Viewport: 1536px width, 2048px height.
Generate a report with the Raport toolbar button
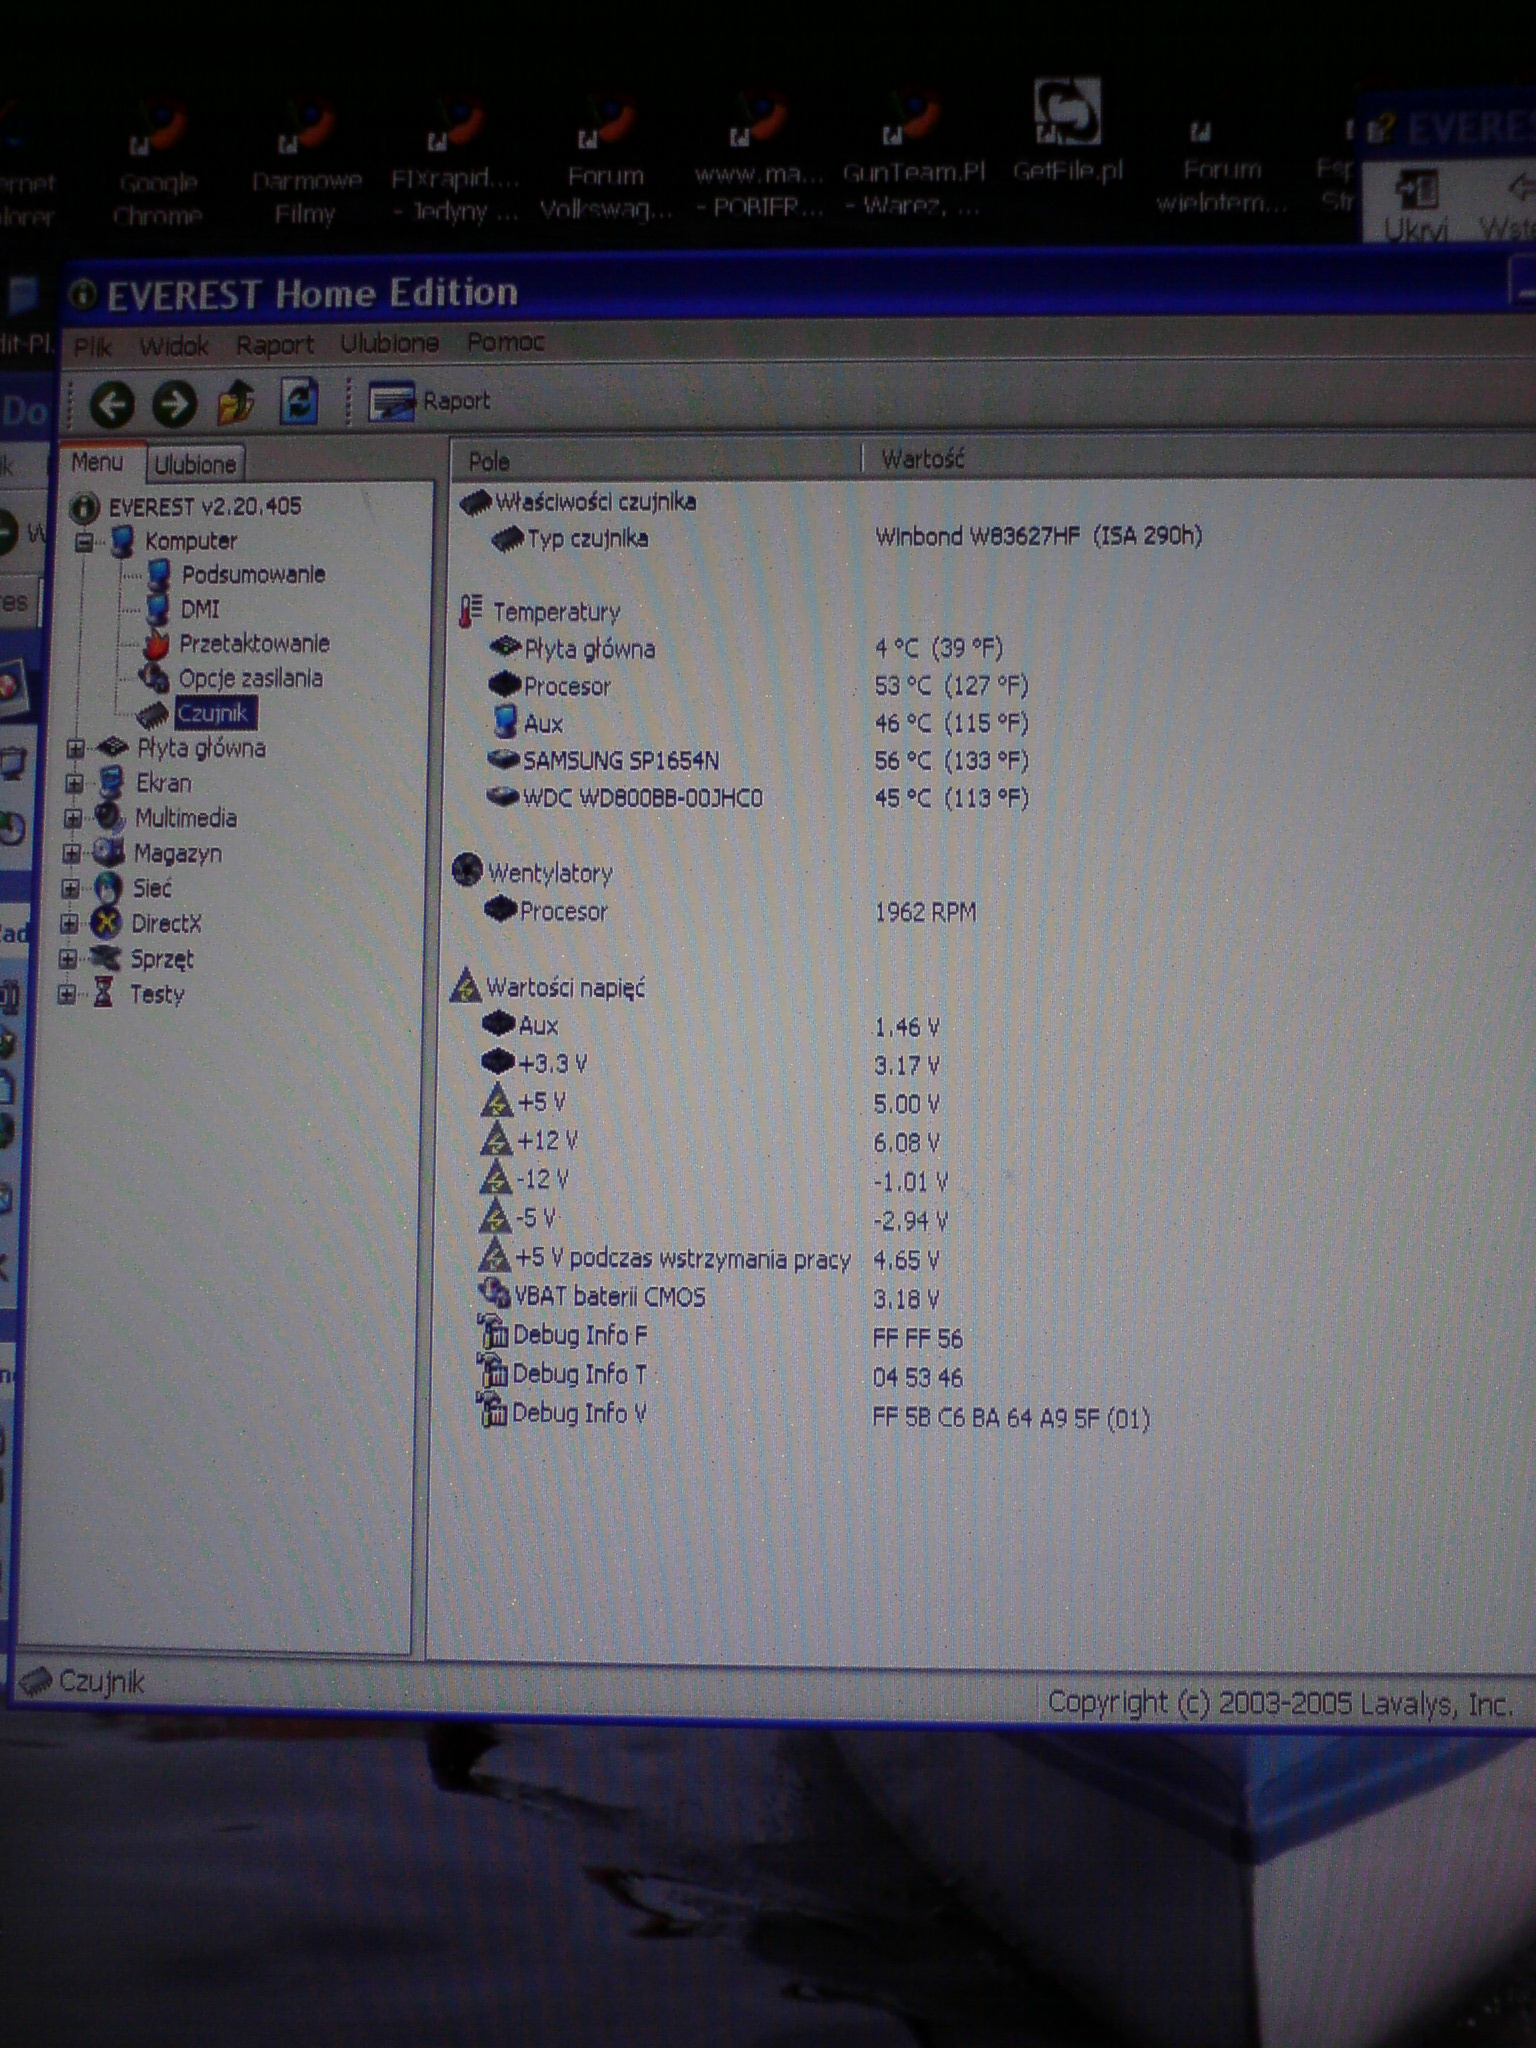click(429, 401)
